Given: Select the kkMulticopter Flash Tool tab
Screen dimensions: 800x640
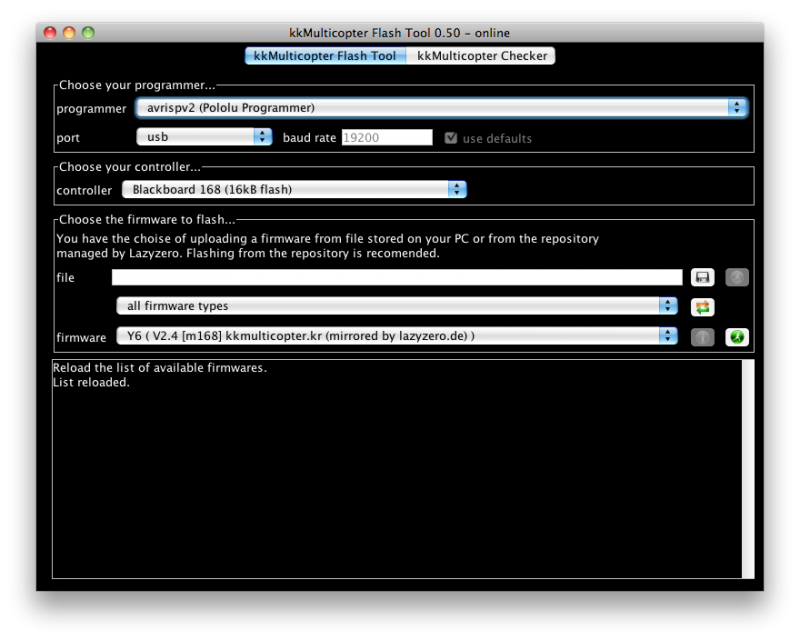Looking at the screenshot, I should coord(325,56).
